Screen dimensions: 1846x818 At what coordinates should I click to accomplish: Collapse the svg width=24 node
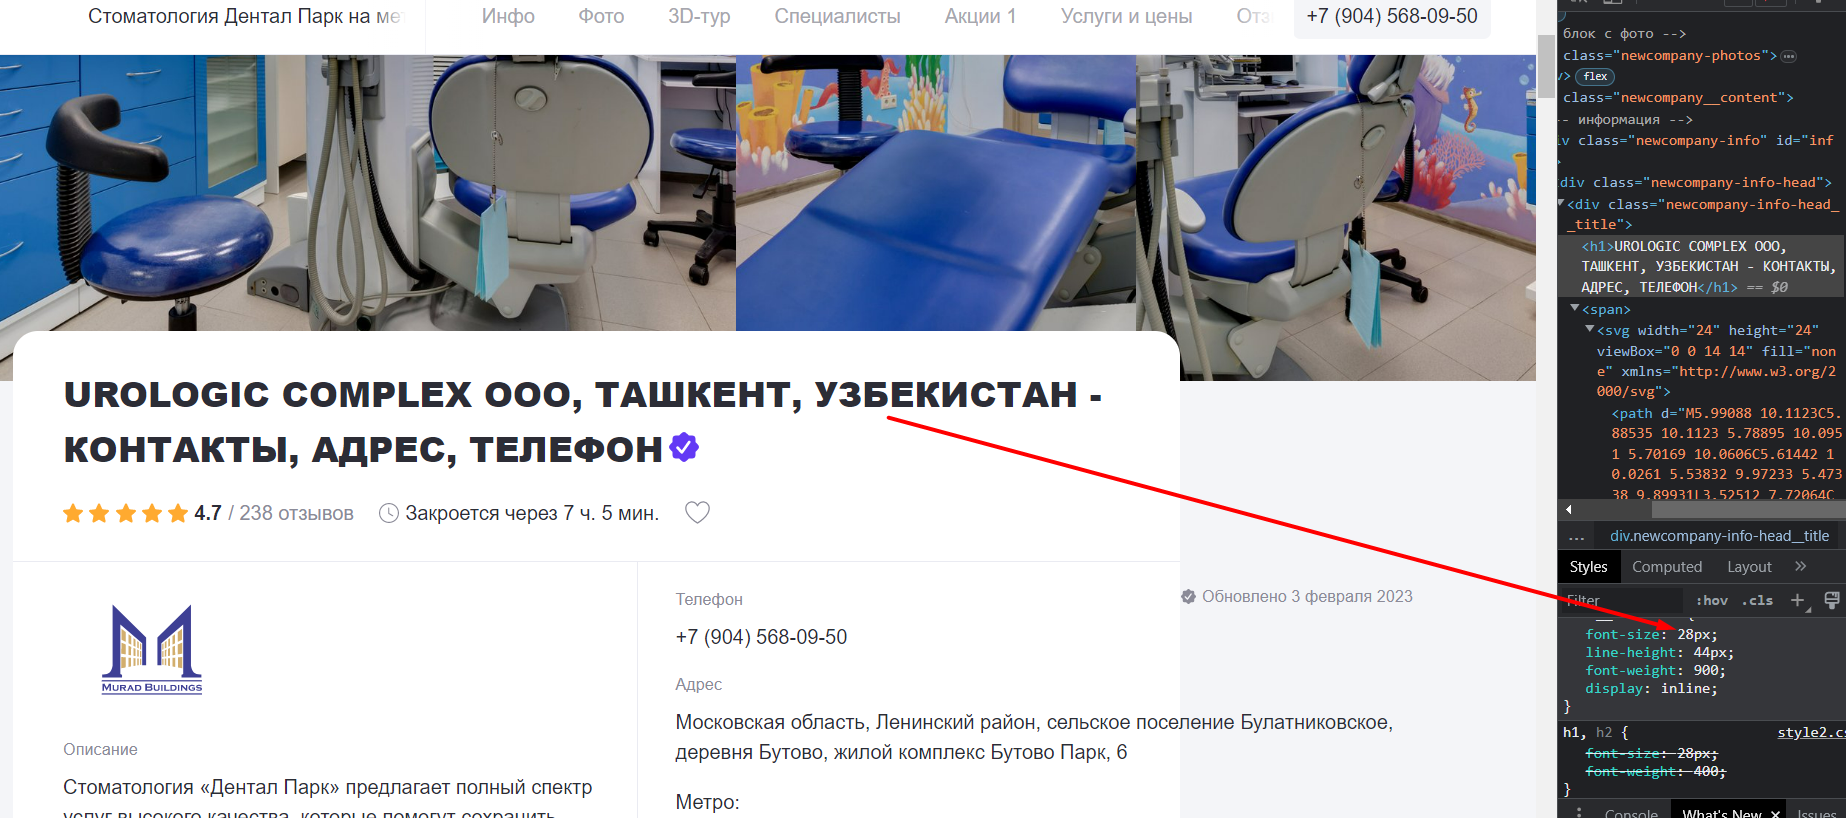tap(1590, 329)
